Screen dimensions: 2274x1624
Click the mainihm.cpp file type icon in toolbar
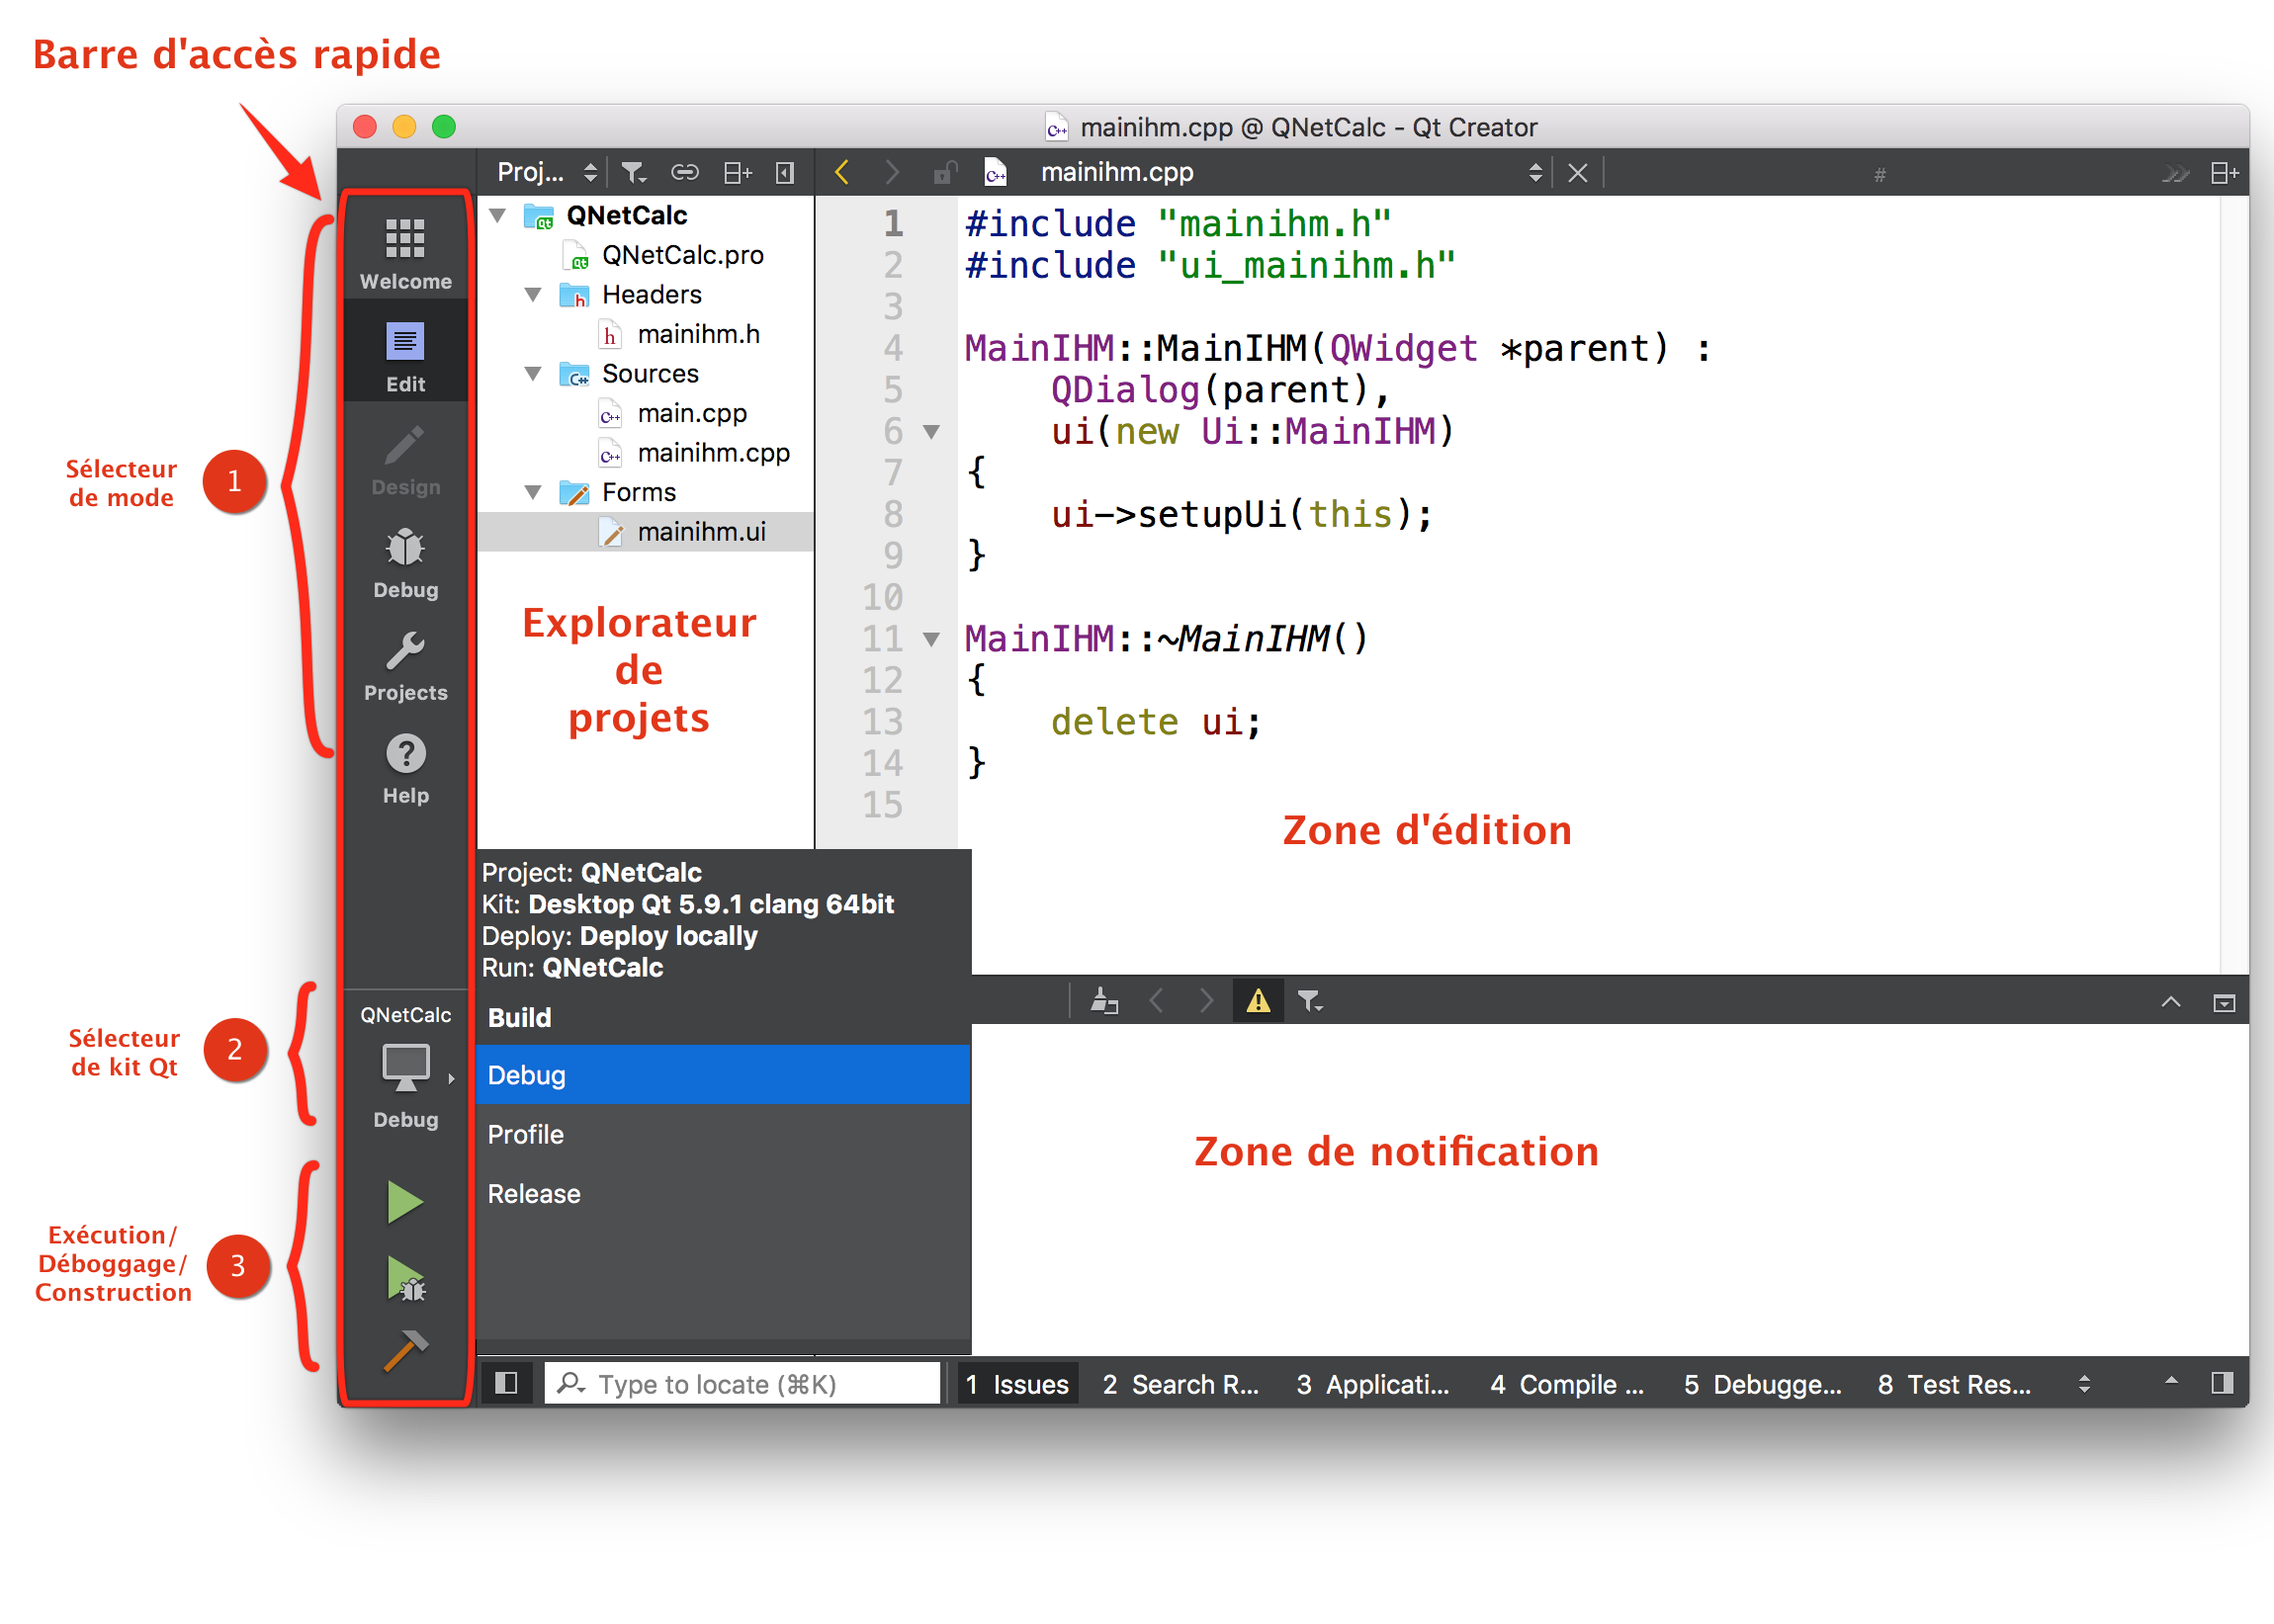[995, 173]
